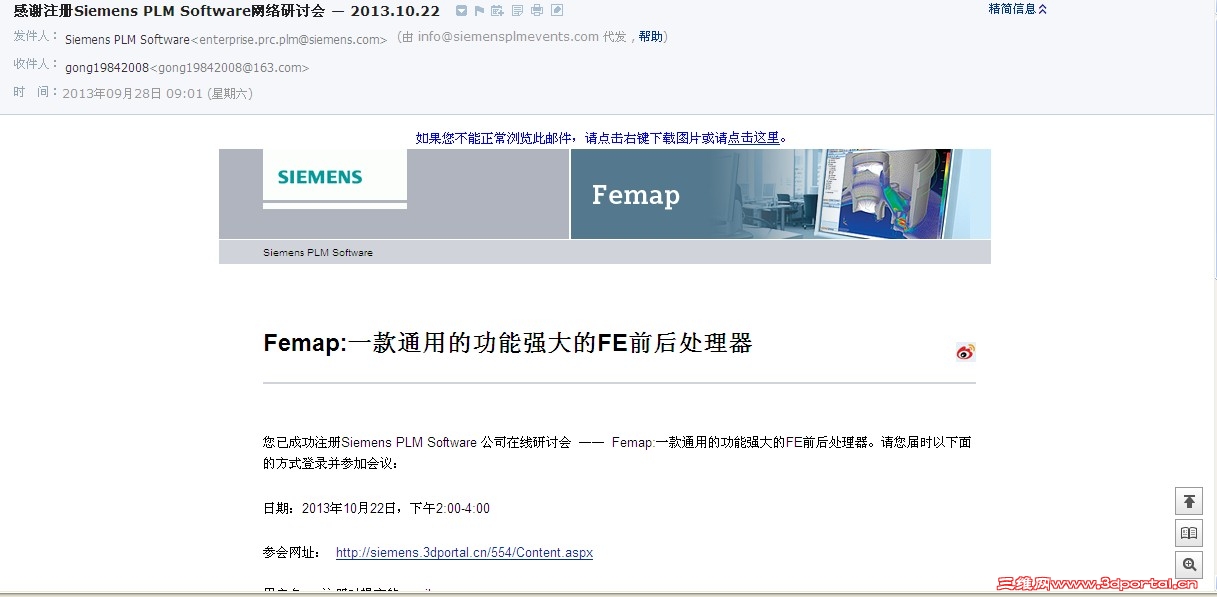Print the email using the printer icon
1217x597 pixels.
pos(537,11)
